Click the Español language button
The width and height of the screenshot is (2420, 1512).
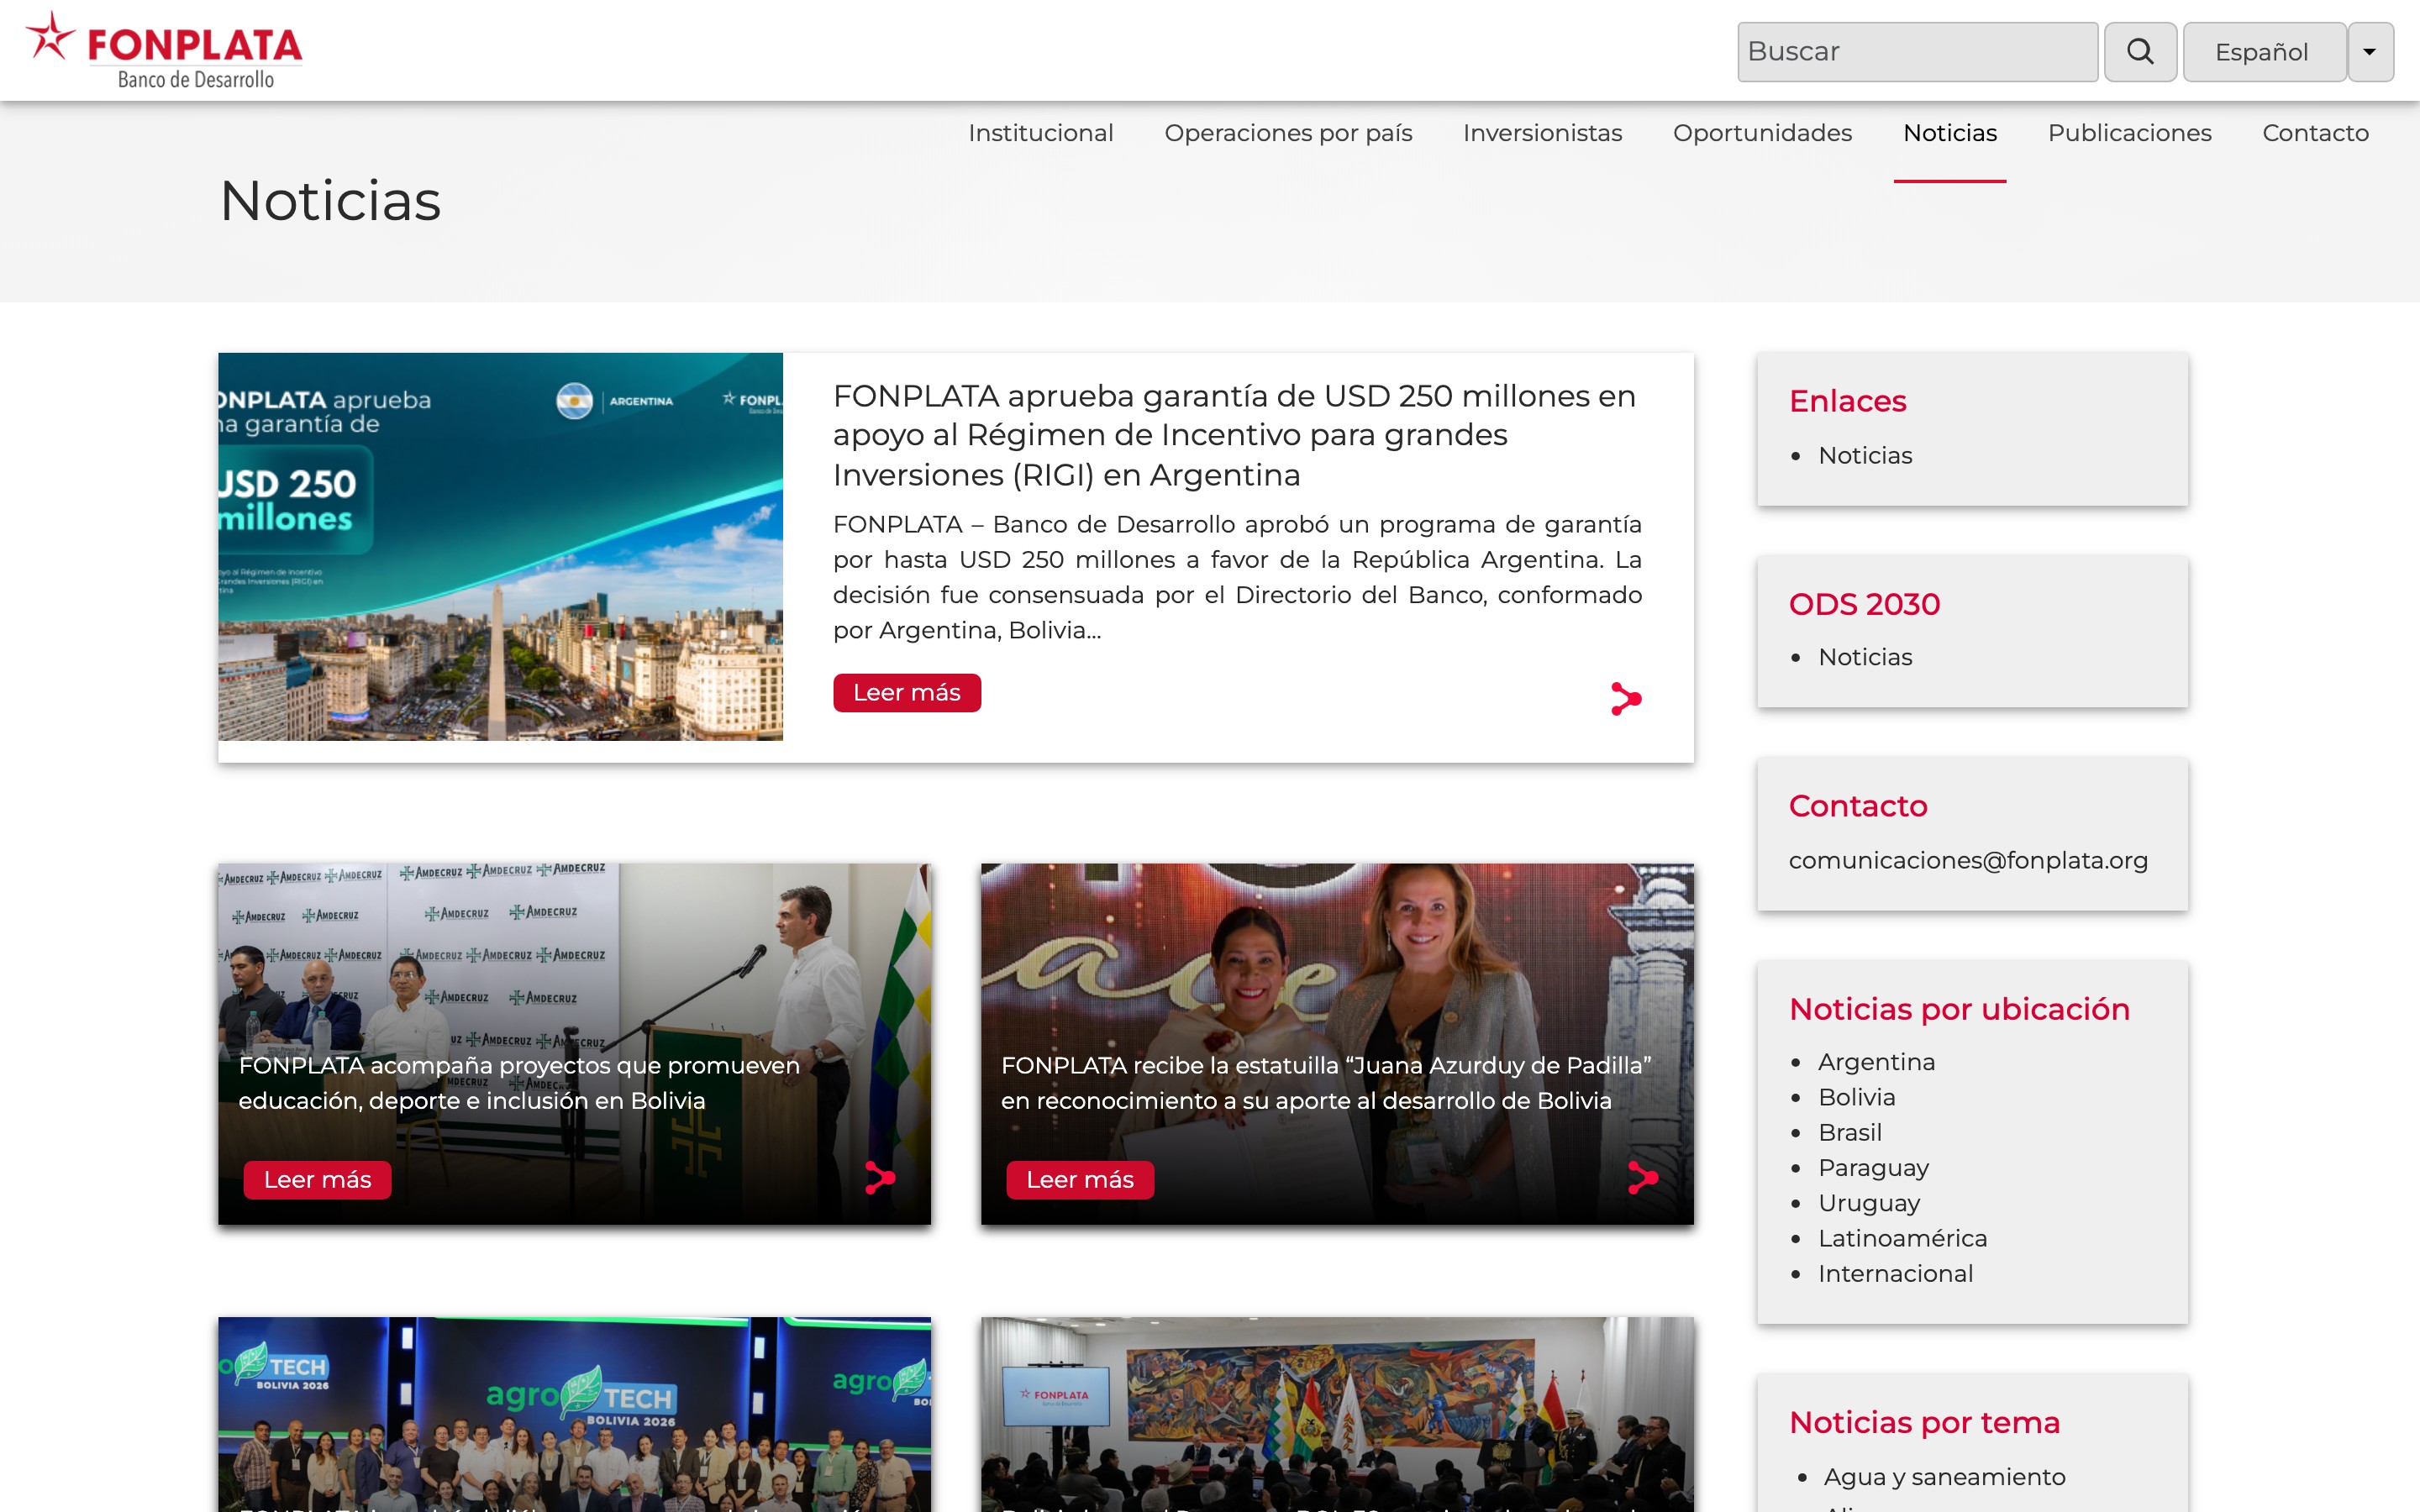2263,52
